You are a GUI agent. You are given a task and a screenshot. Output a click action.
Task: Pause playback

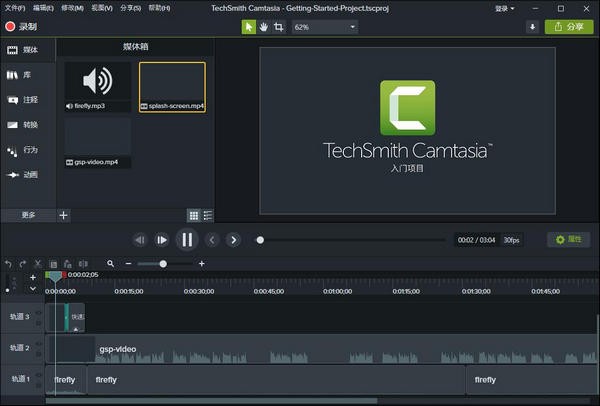click(187, 240)
